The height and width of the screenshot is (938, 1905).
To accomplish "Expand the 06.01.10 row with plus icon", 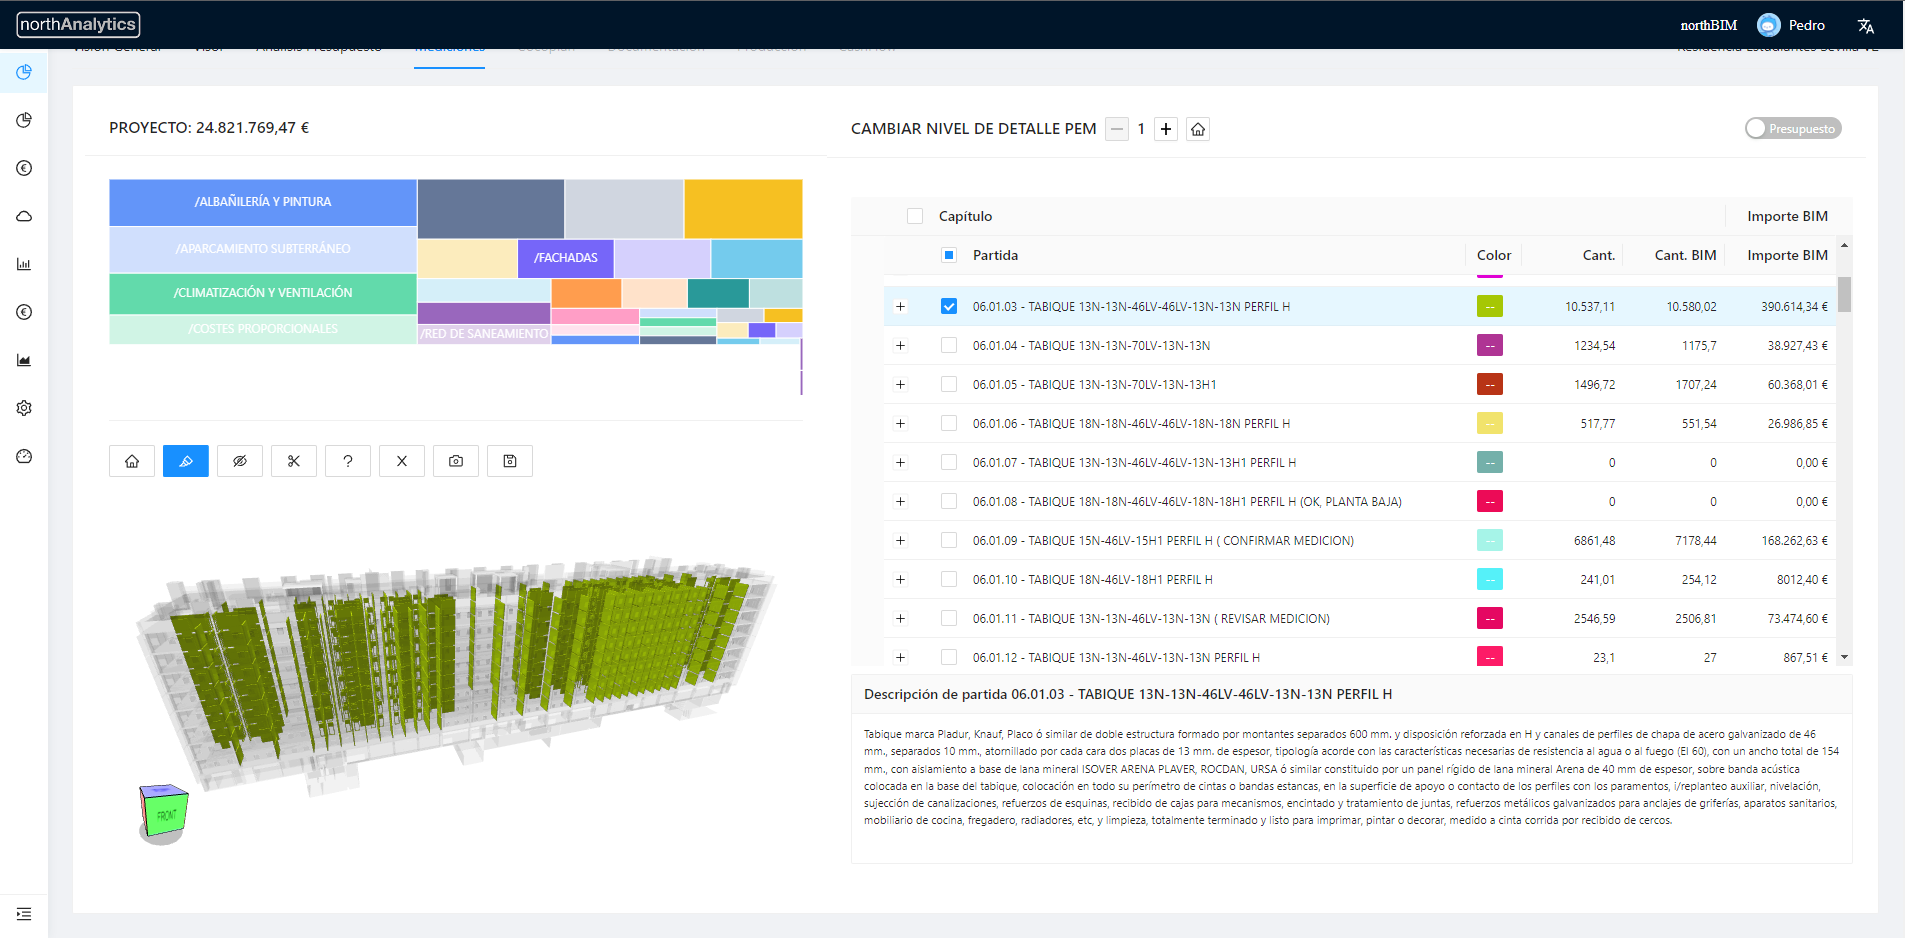I will tap(900, 580).
